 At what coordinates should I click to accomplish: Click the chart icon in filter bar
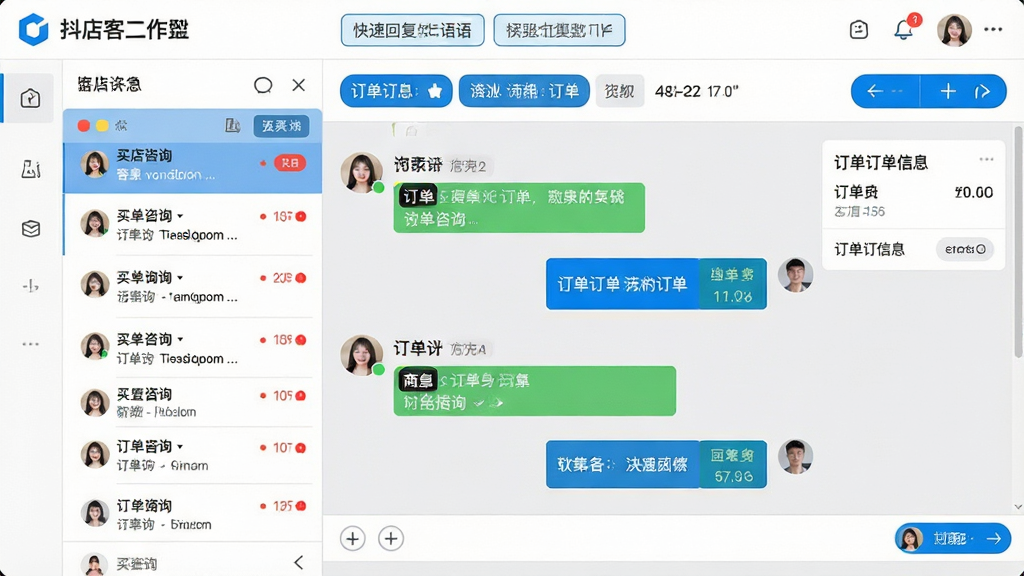coord(232,125)
